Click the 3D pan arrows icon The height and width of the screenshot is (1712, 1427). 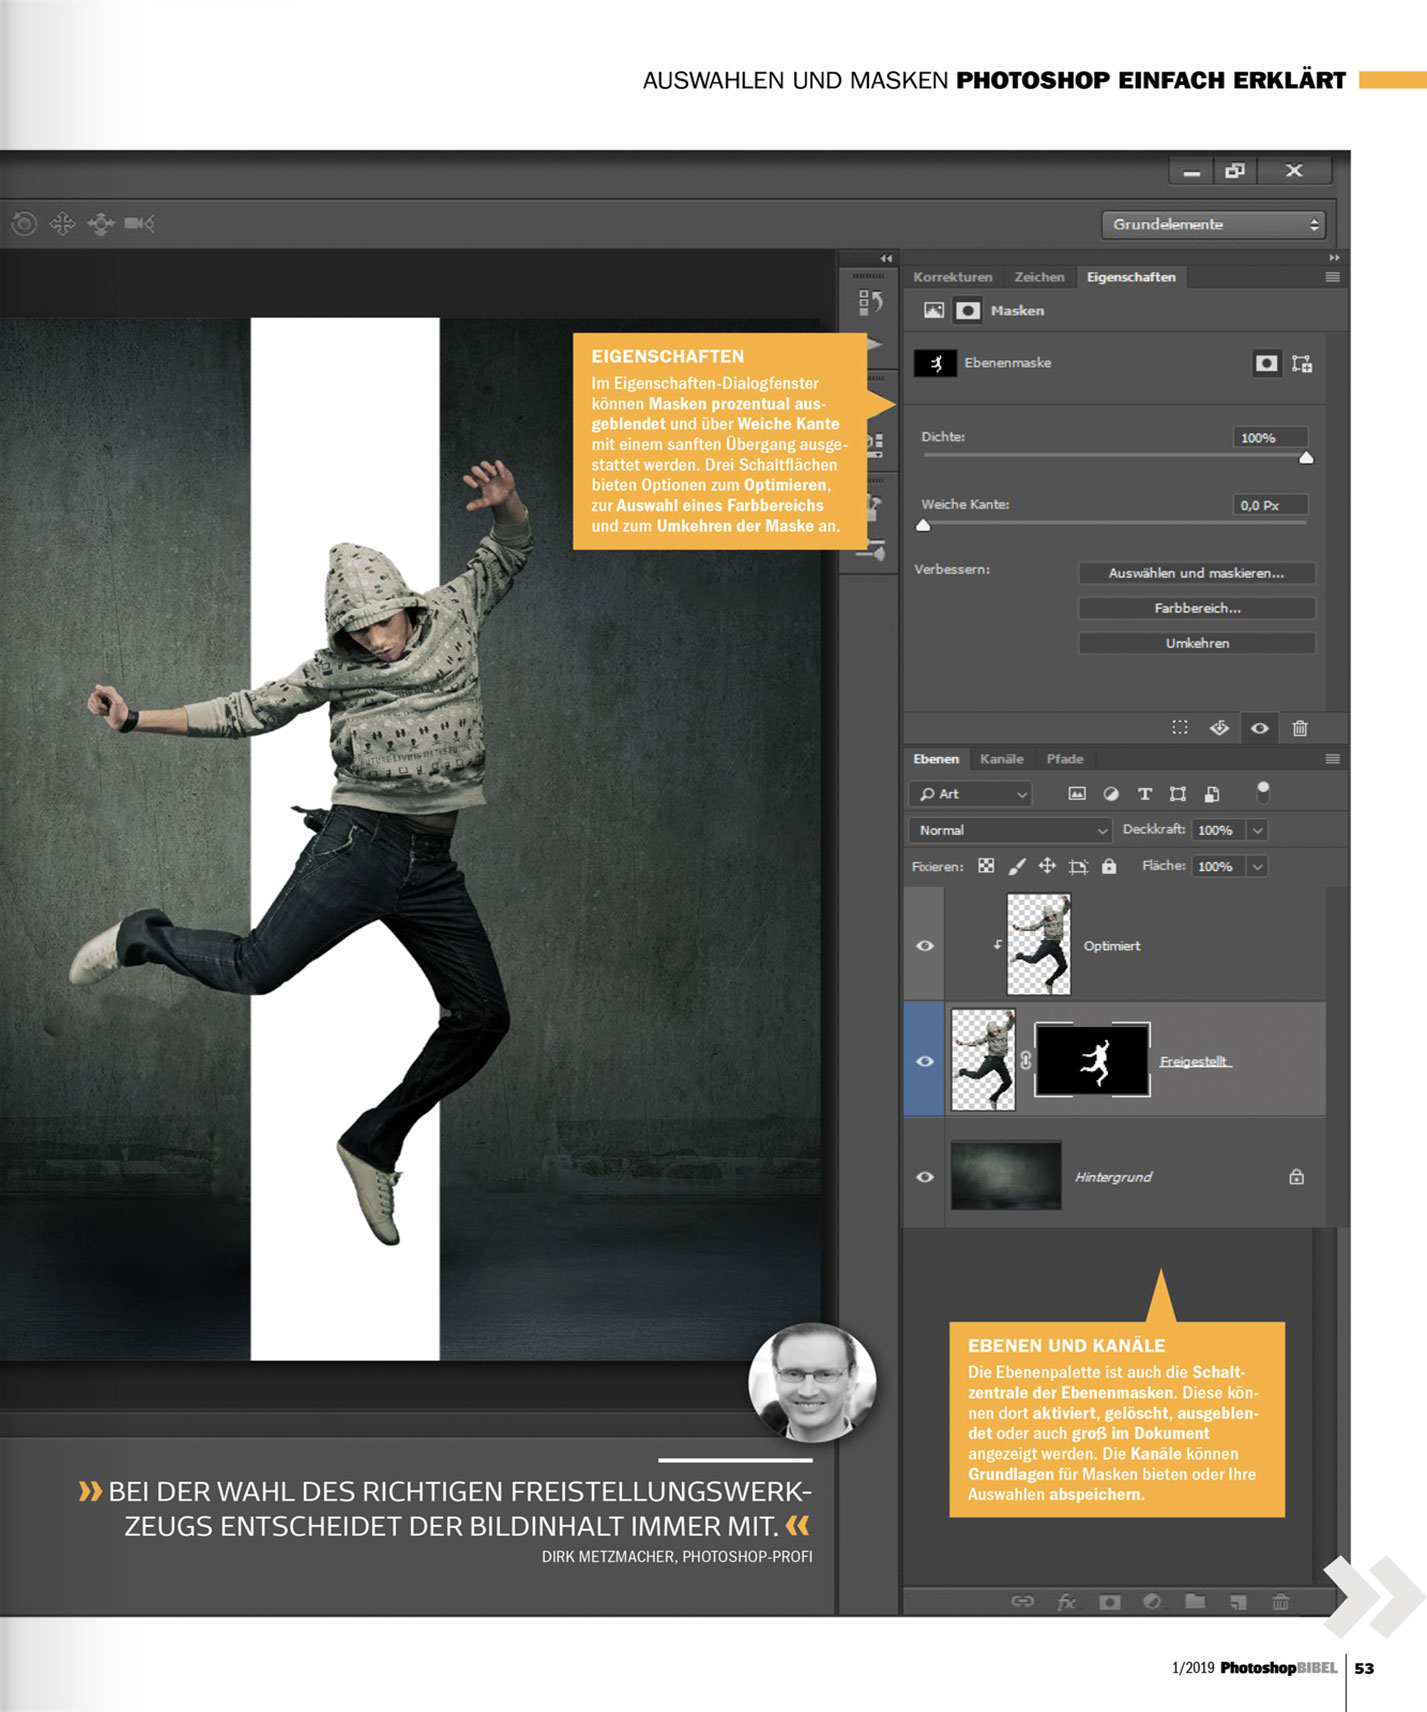tap(62, 224)
